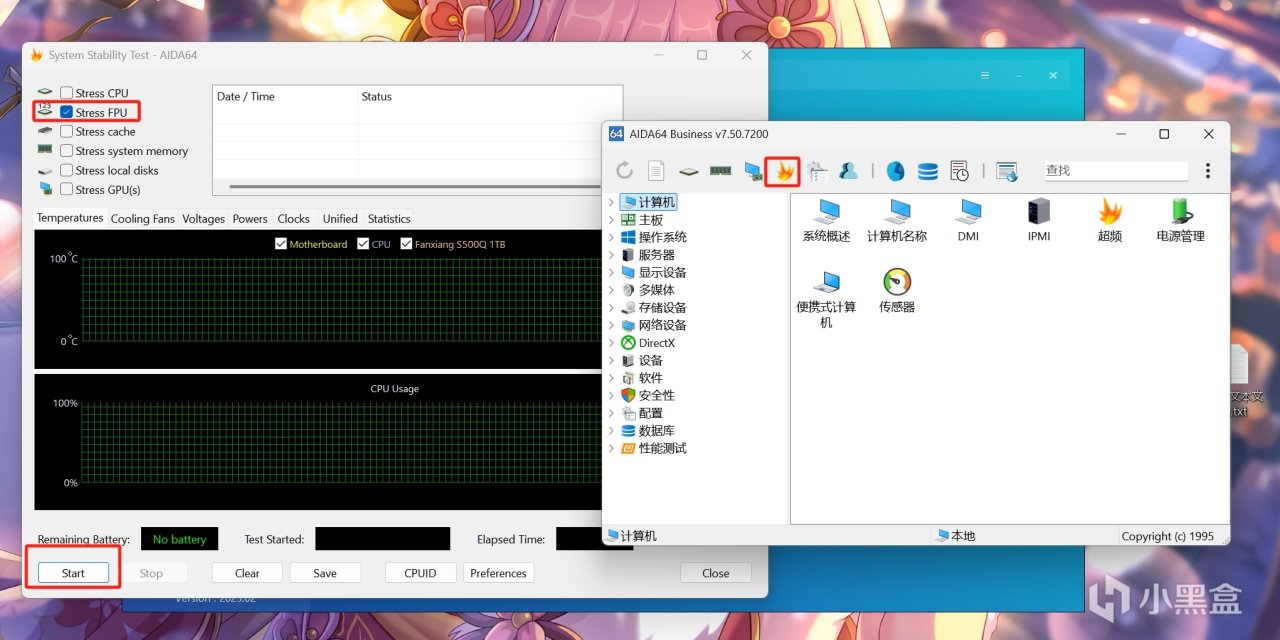1280x640 pixels.
Task: Click the three-dot menu in AIDA64 toolbar
Action: tap(1207, 171)
